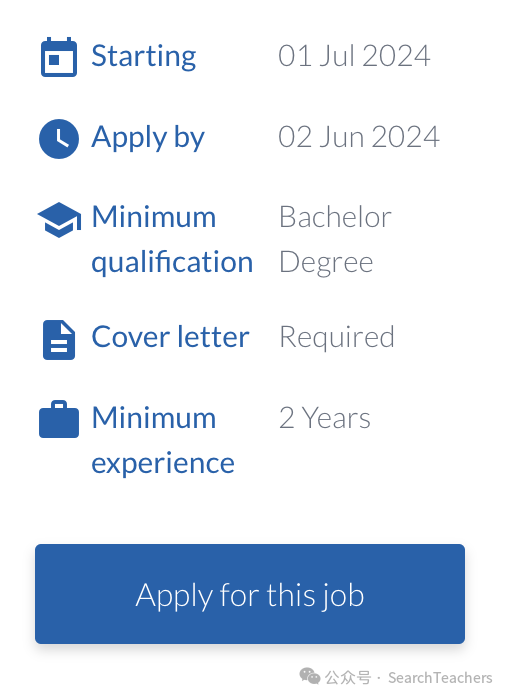The height and width of the screenshot is (698, 508).
Task: Click the SearchTeachers watermark text
Action: point(440,678)
